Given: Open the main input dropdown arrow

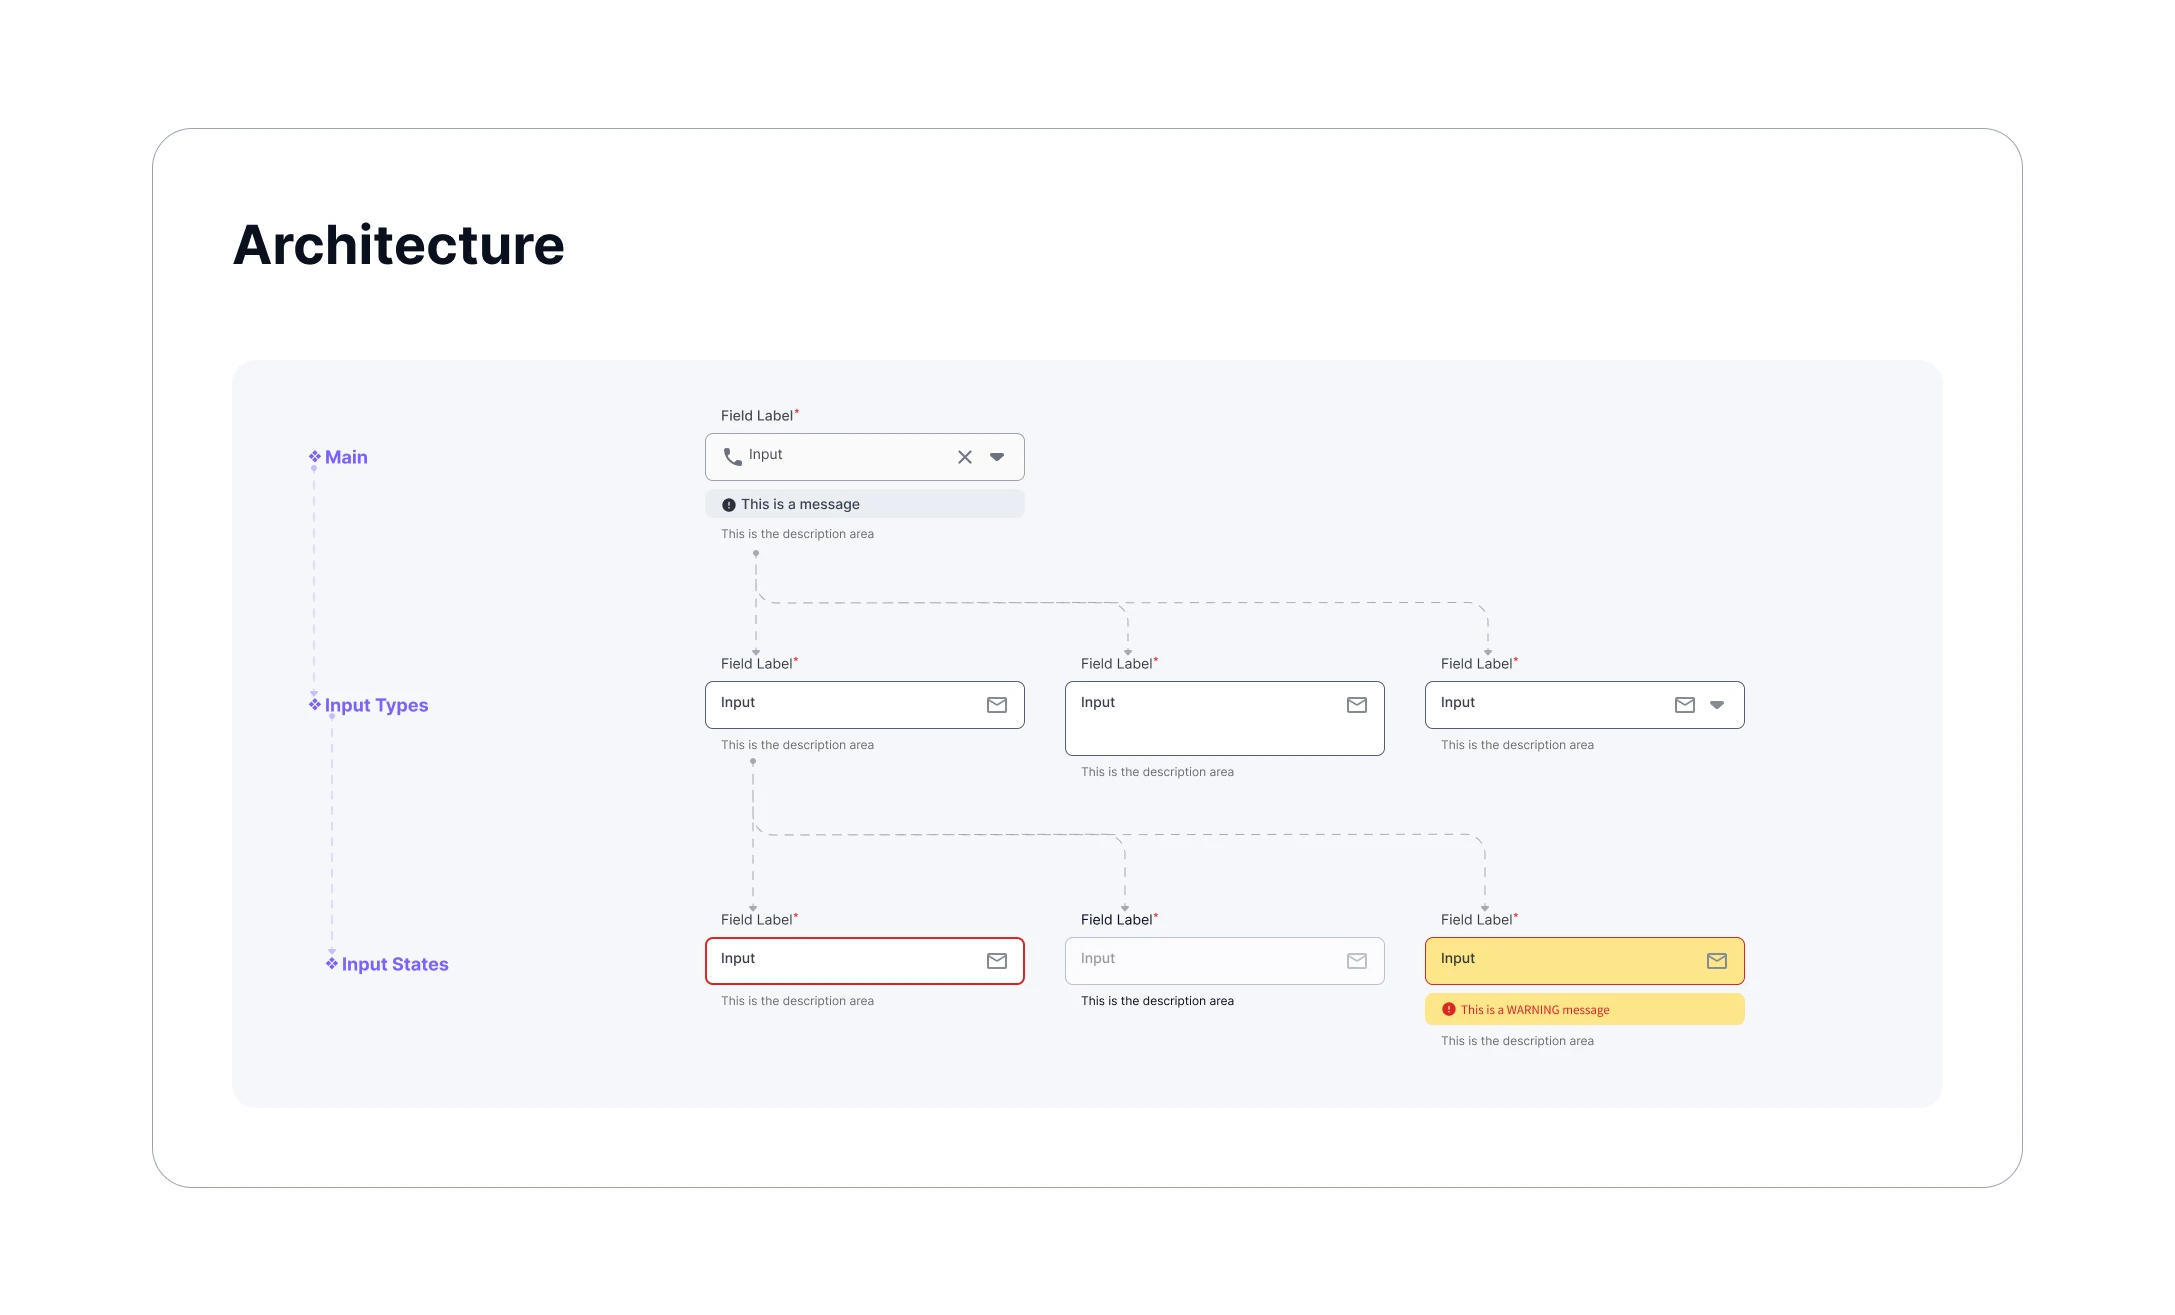Looking at the screenshot, I should (996, 457).
